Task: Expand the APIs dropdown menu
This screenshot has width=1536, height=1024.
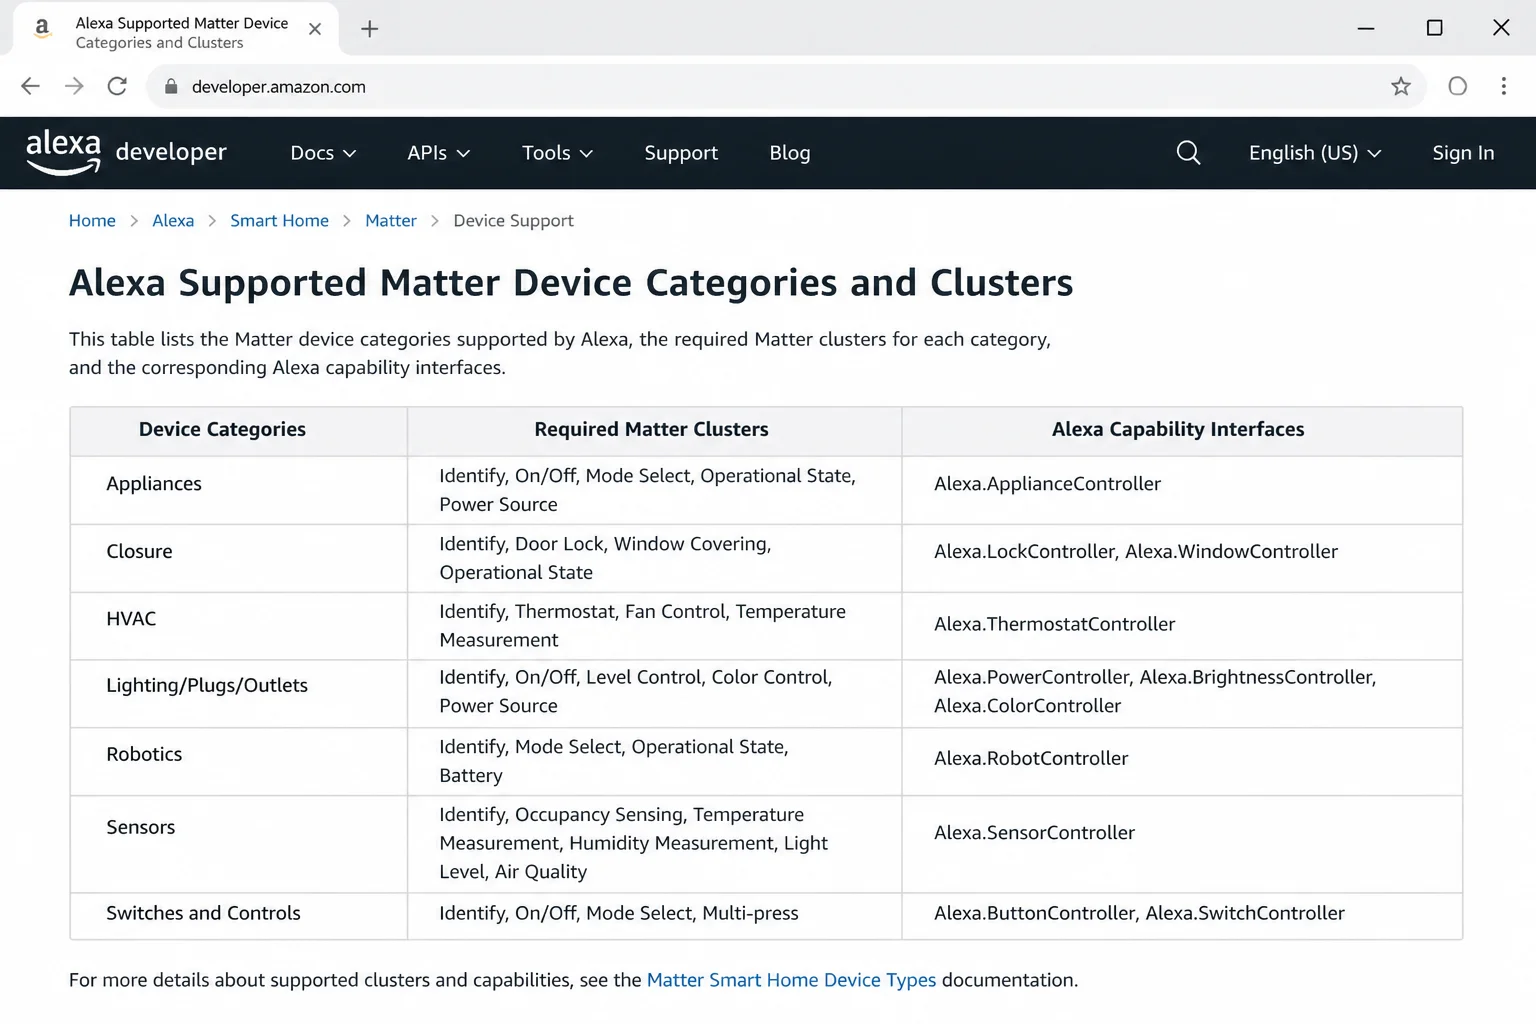Action: [438, 153]
